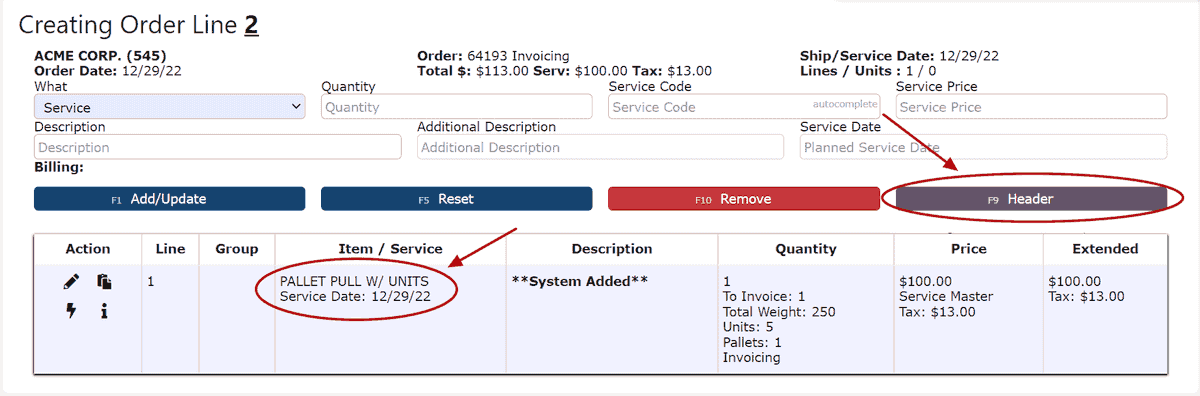Click into the Service Code autocomplete field
This screenshot has height=396, width=1200.
tap(743, 107)
